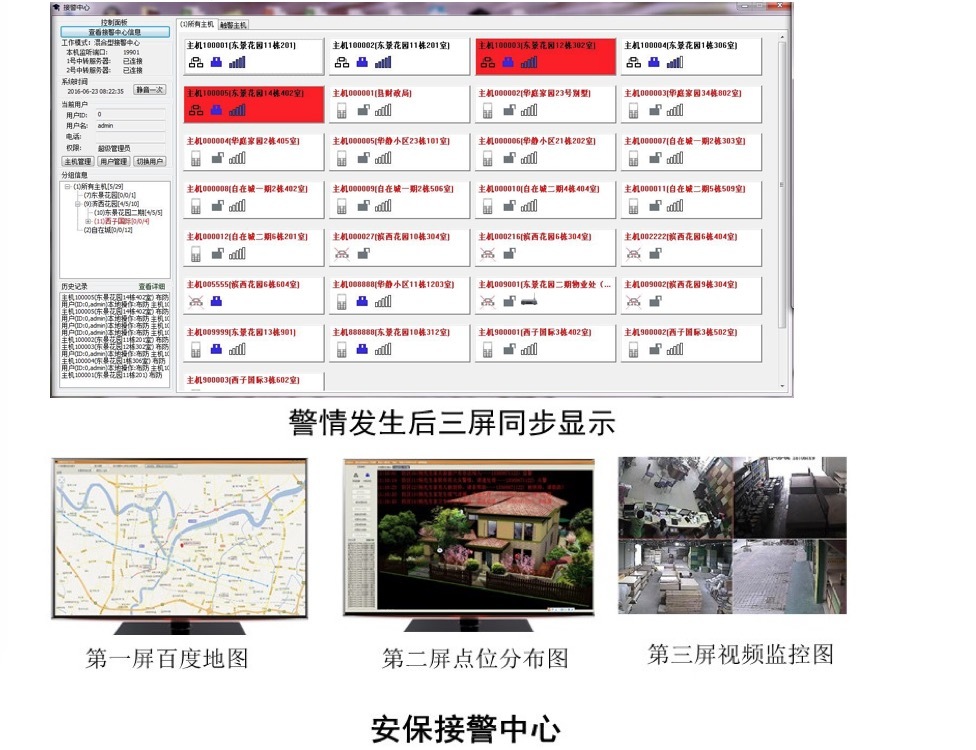This screenshot has height=750, width=976.
Task: Select 自在城[0/0/12] in the group tree
Action: [x=107, y=230]
